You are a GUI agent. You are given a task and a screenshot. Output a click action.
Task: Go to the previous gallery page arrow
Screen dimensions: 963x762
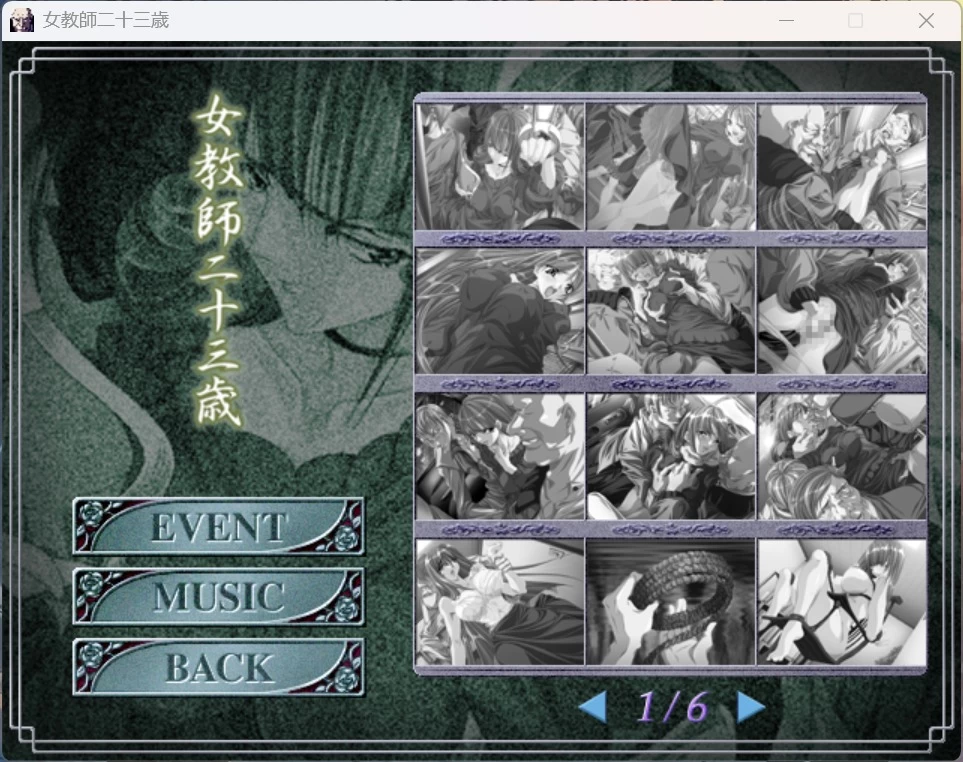tap(593, 707)
